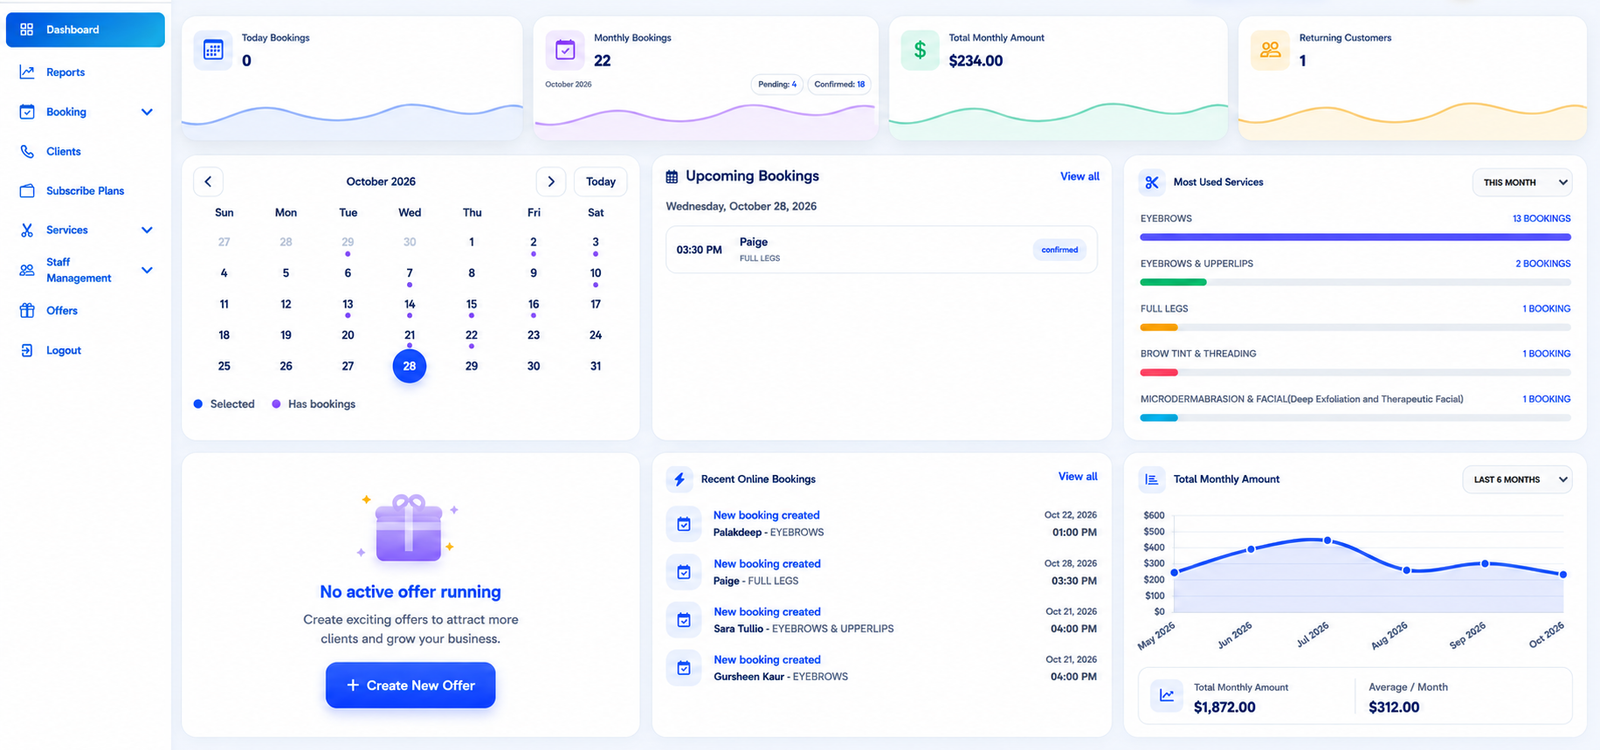Image resolution: width=1600 pixels, height=750 pixels.
Task: Open Sara Tullio's New booking created link
Action: pyautogui.click(x=767, y=612)
